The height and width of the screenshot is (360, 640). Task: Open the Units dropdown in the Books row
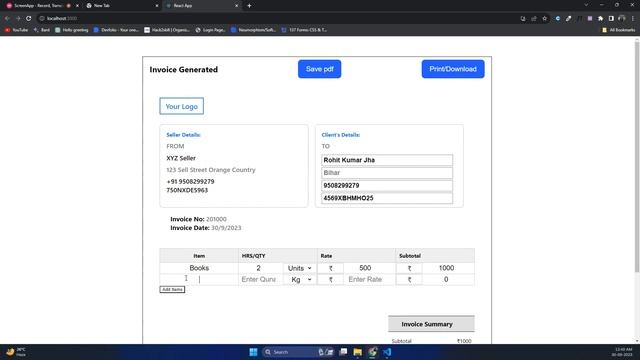tap(300, 268)
